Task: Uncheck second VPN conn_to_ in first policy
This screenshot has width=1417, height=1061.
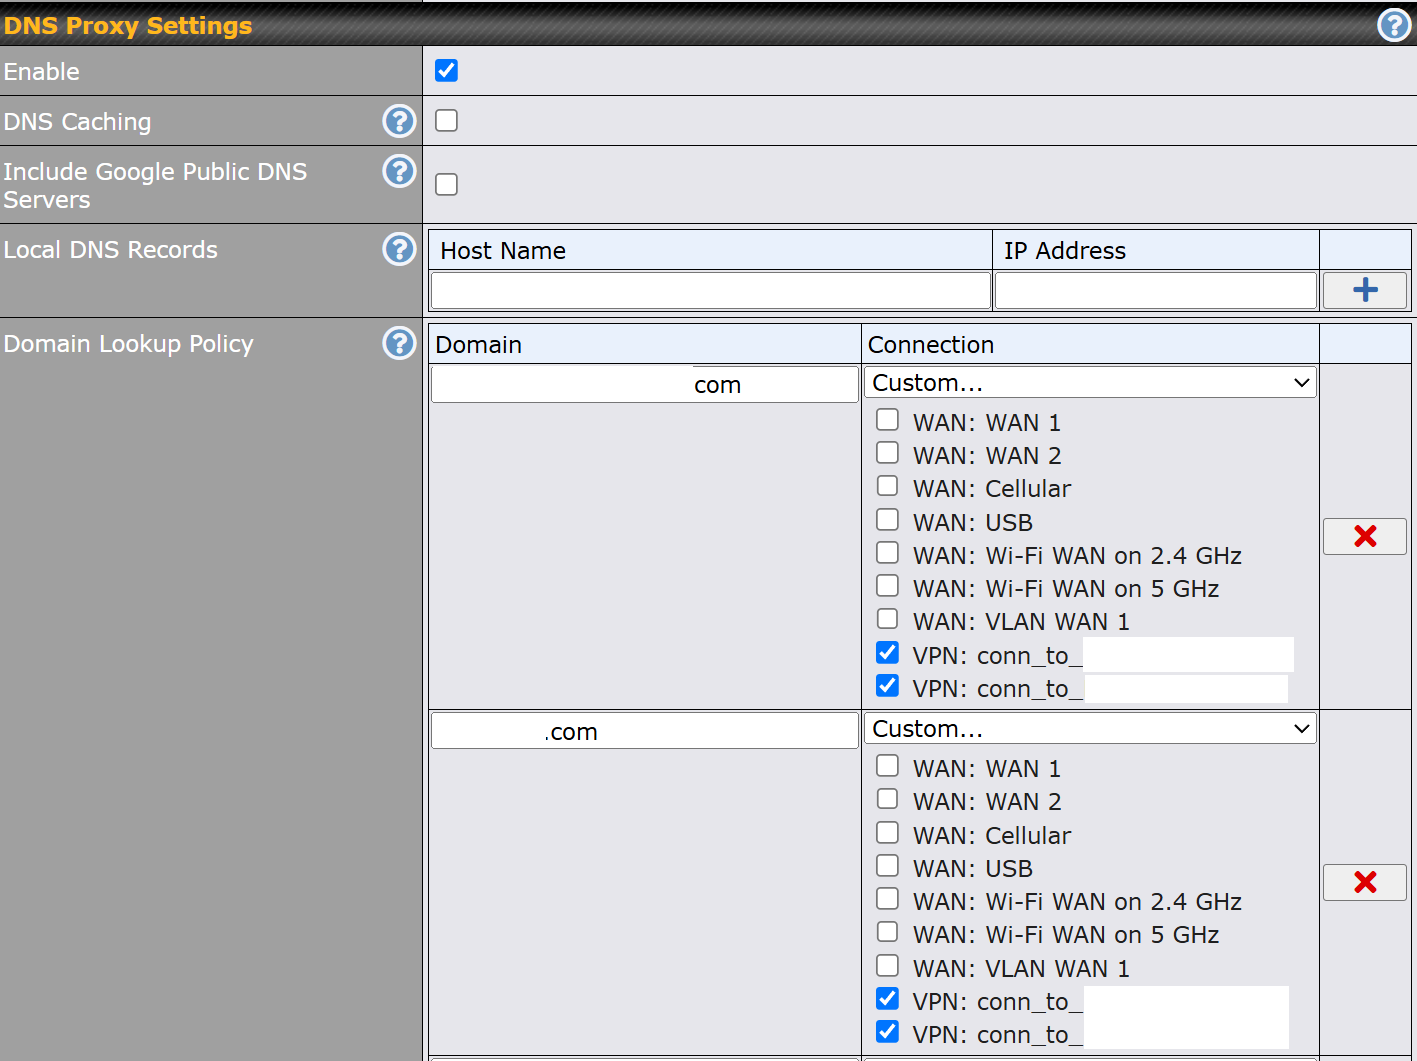Action: click(x=887, y=685)
